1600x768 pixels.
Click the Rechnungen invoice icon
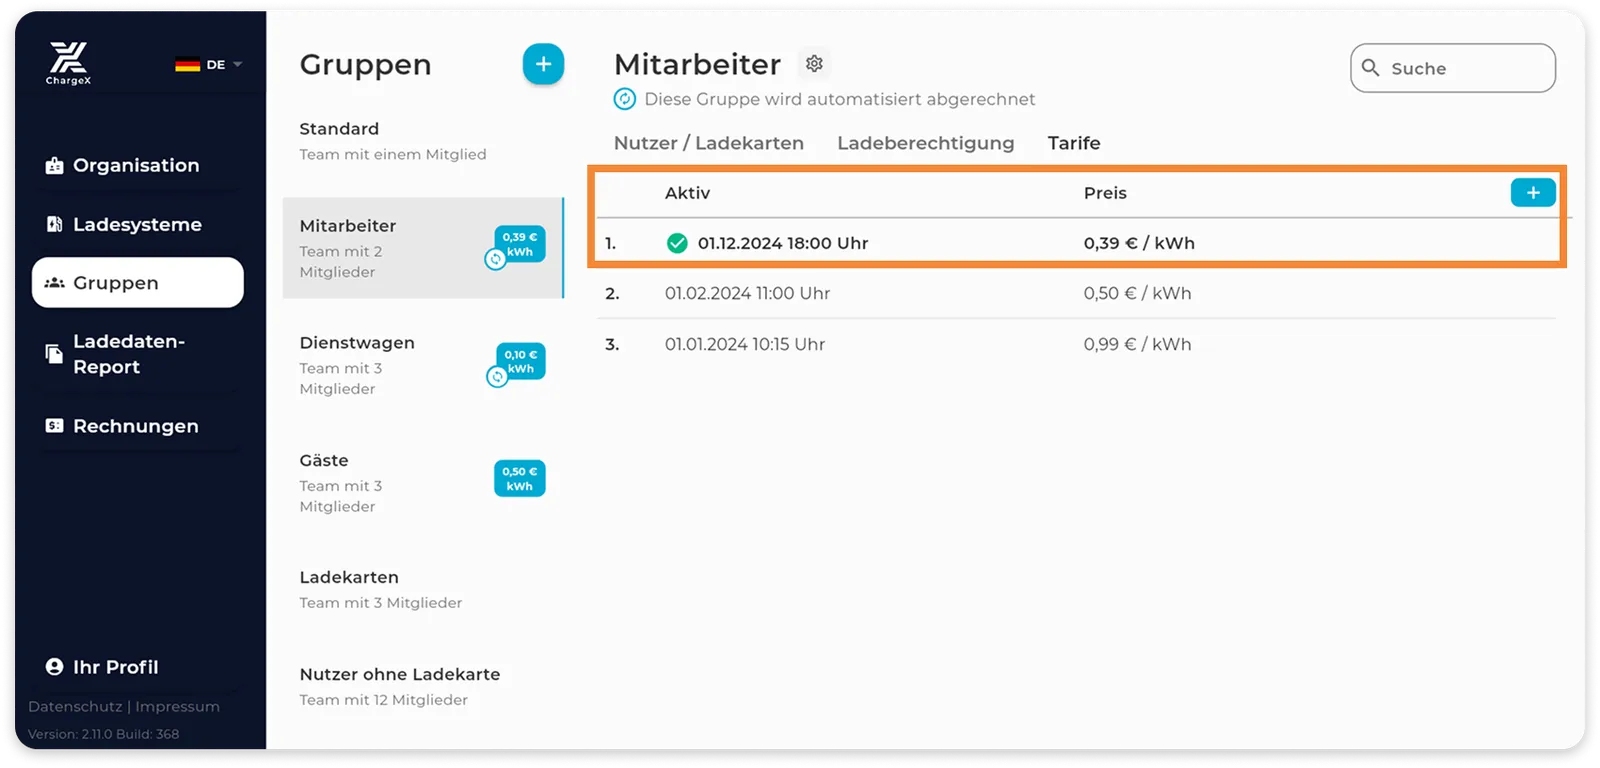pos(55,426)
